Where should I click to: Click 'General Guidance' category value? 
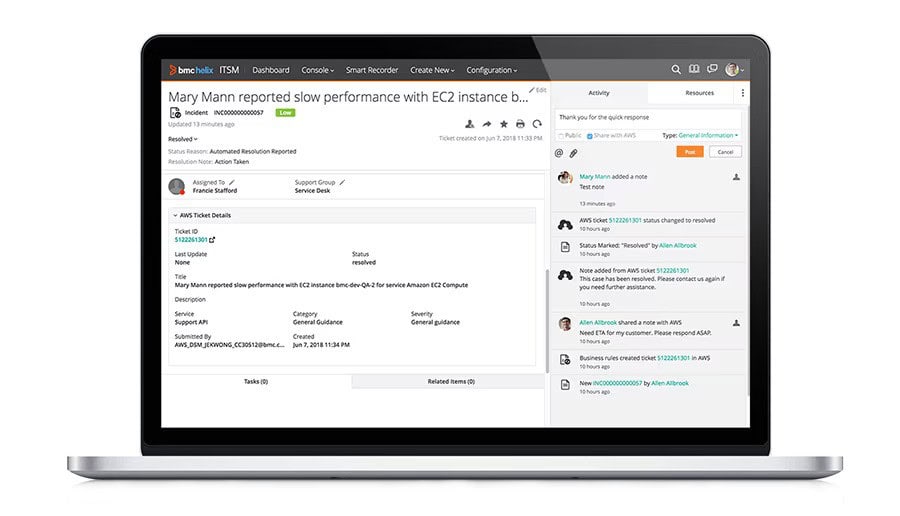(317, 323)
